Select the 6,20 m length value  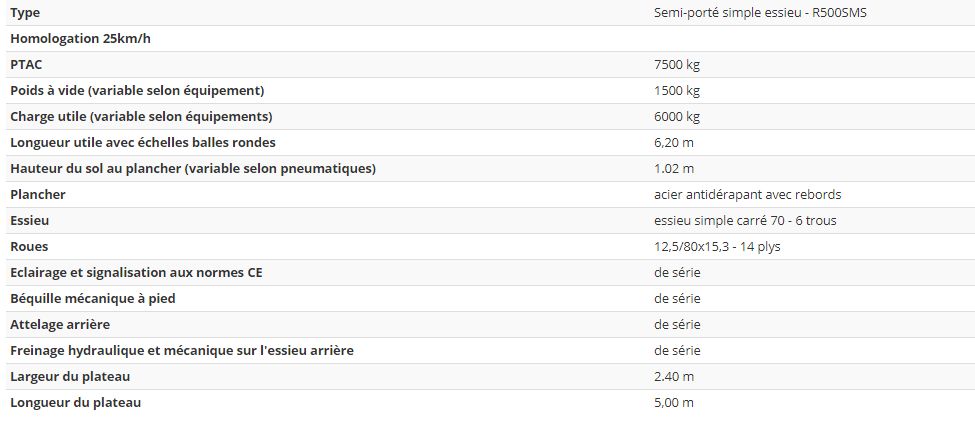[673, 143]
